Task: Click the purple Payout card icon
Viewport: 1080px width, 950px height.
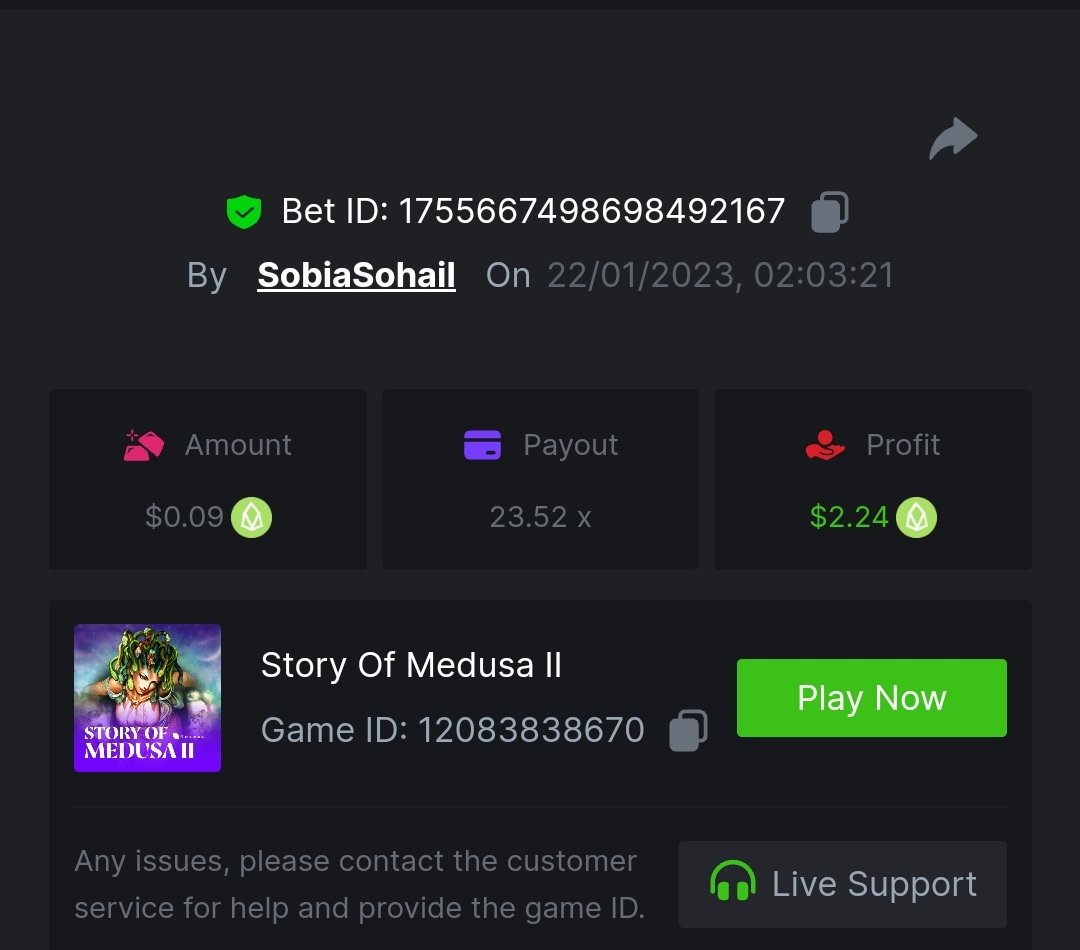Action: pyautogui.click(x=482, y=445)
